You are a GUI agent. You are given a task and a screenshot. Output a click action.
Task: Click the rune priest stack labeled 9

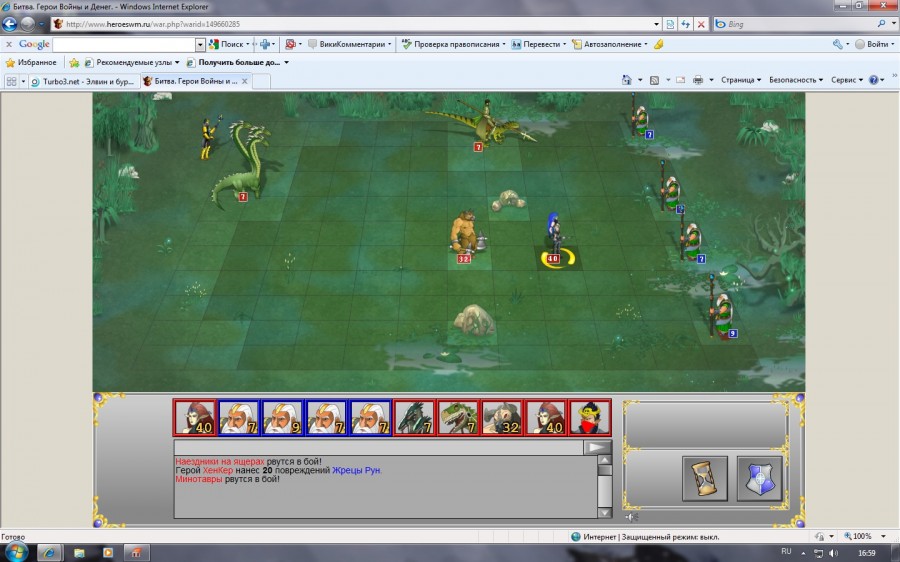point(723,307)
